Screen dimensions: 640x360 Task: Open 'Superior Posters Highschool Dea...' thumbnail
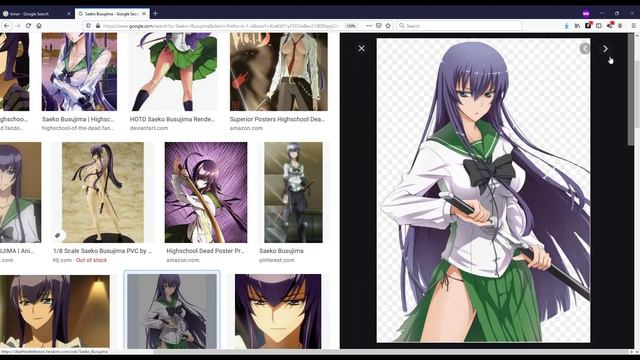[279, 72]
